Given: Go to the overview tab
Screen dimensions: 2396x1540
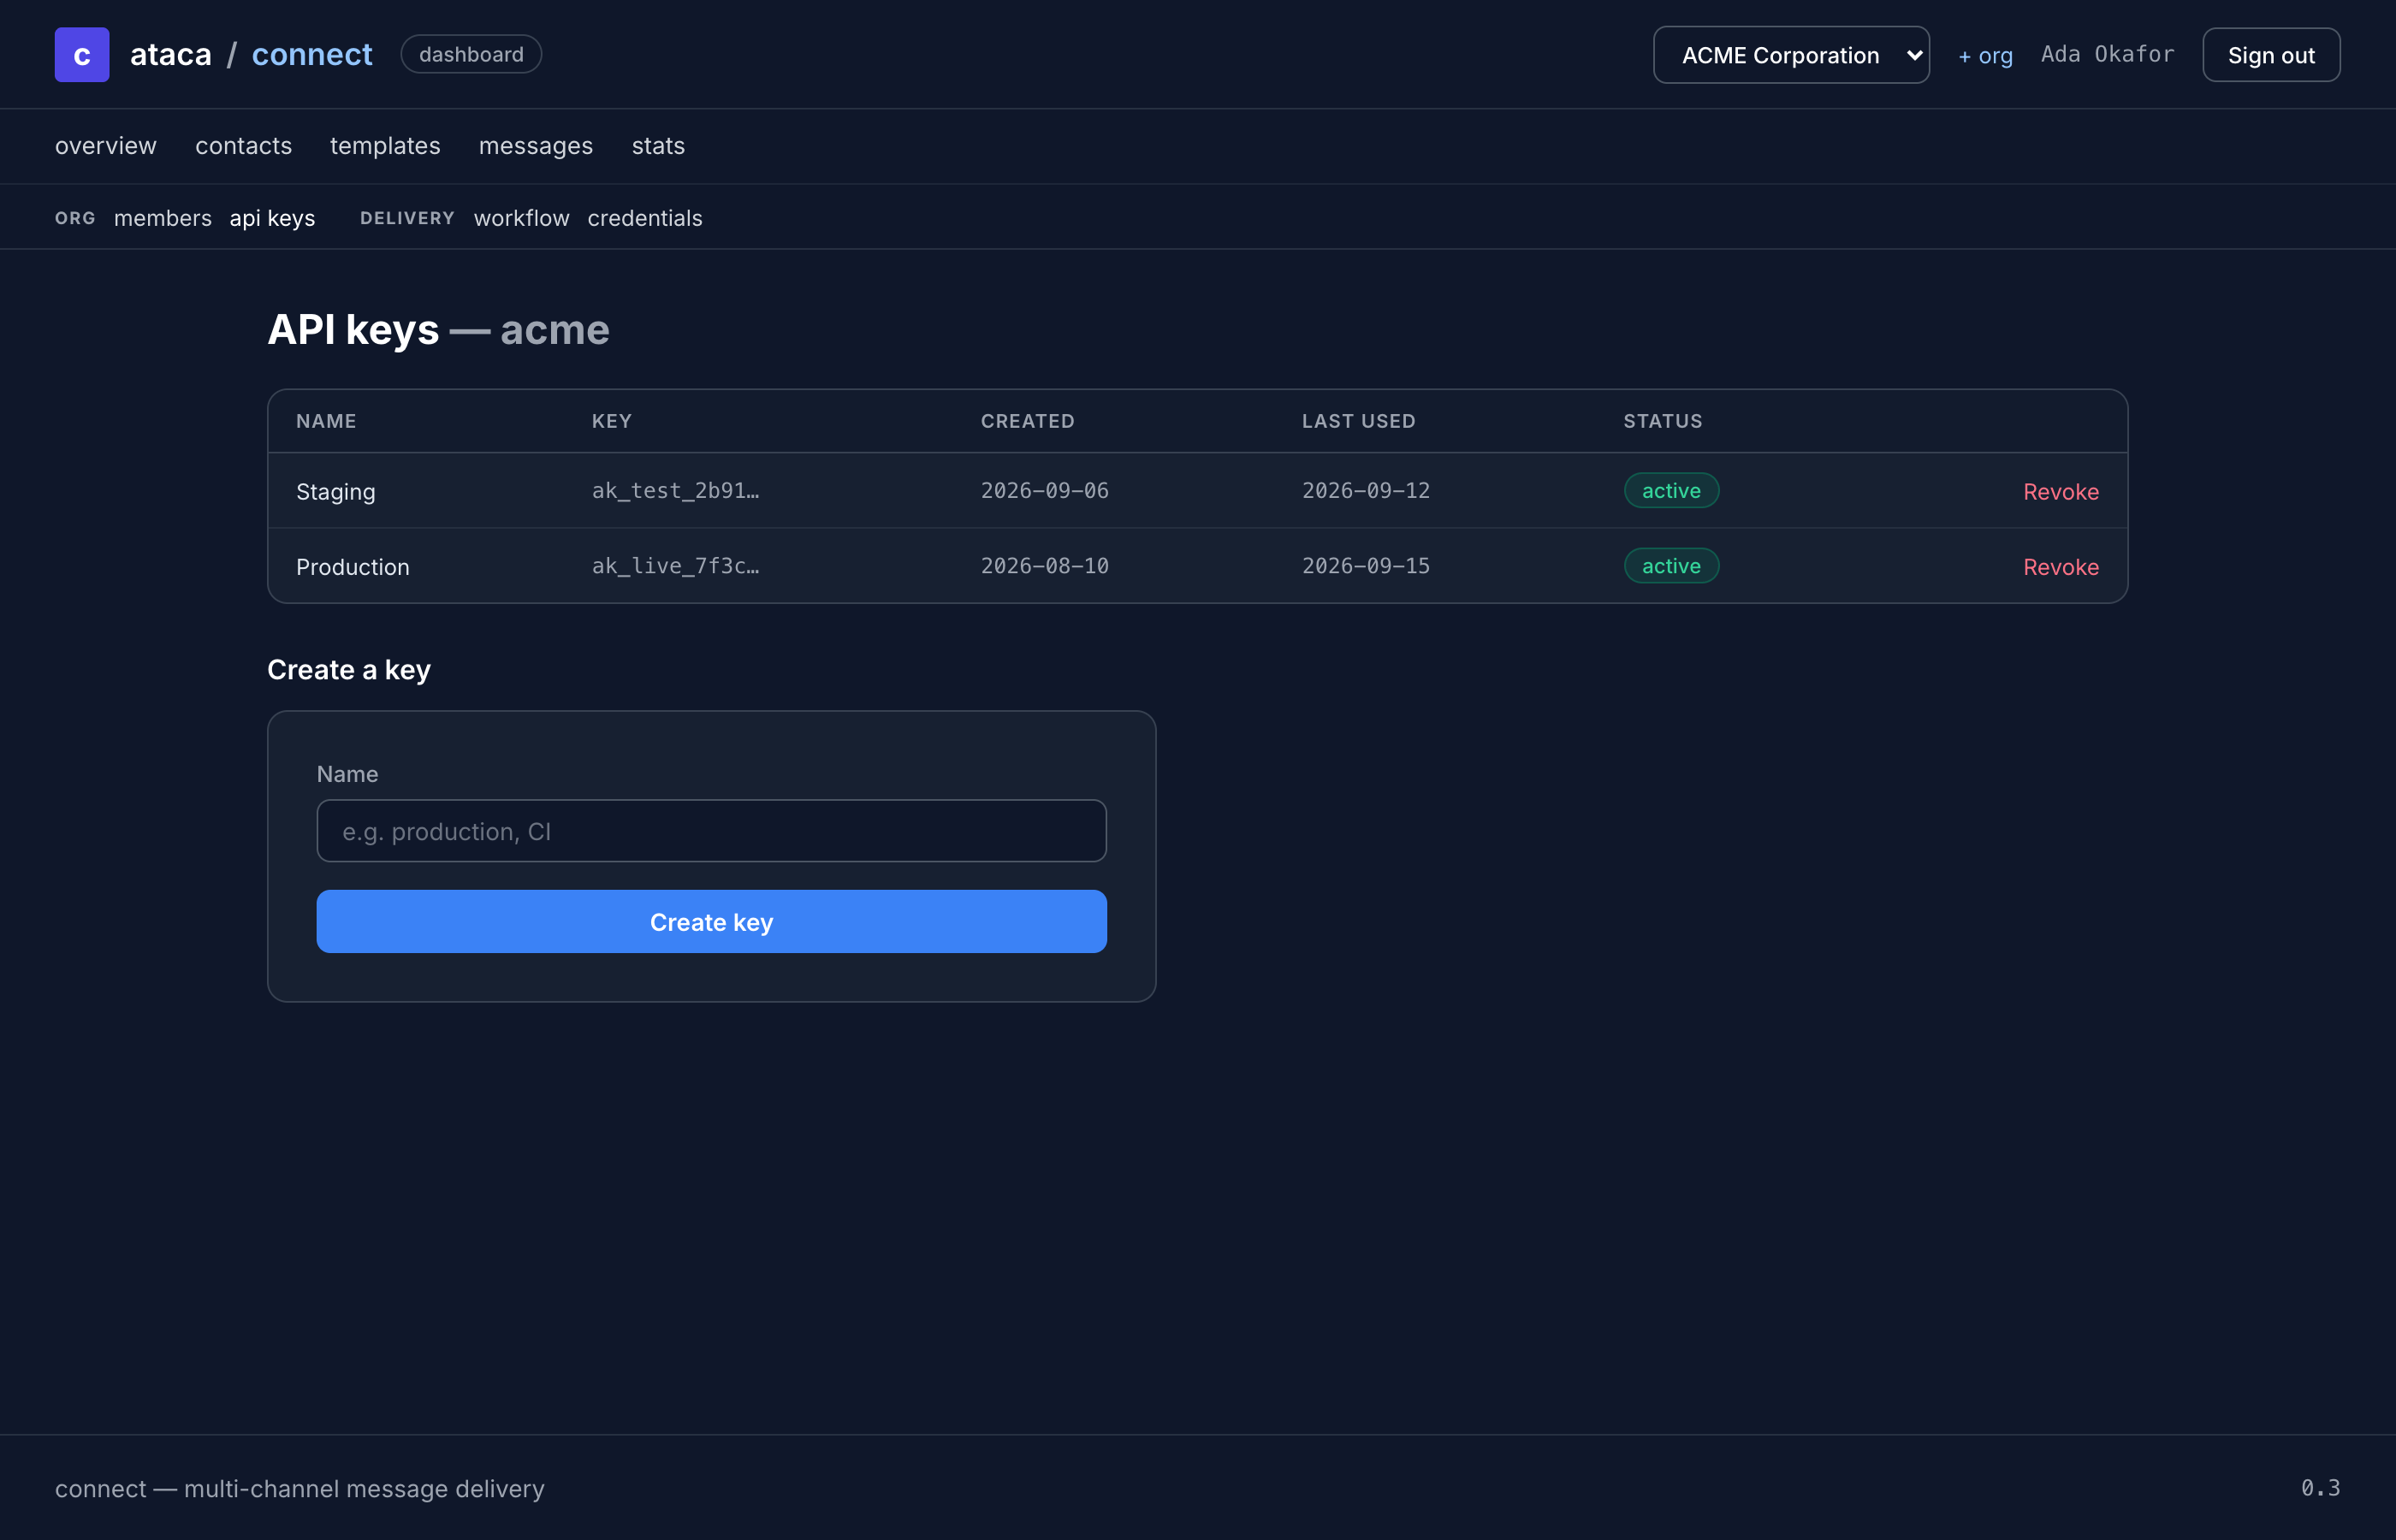Looking at the screenshot, I should 106,146.
